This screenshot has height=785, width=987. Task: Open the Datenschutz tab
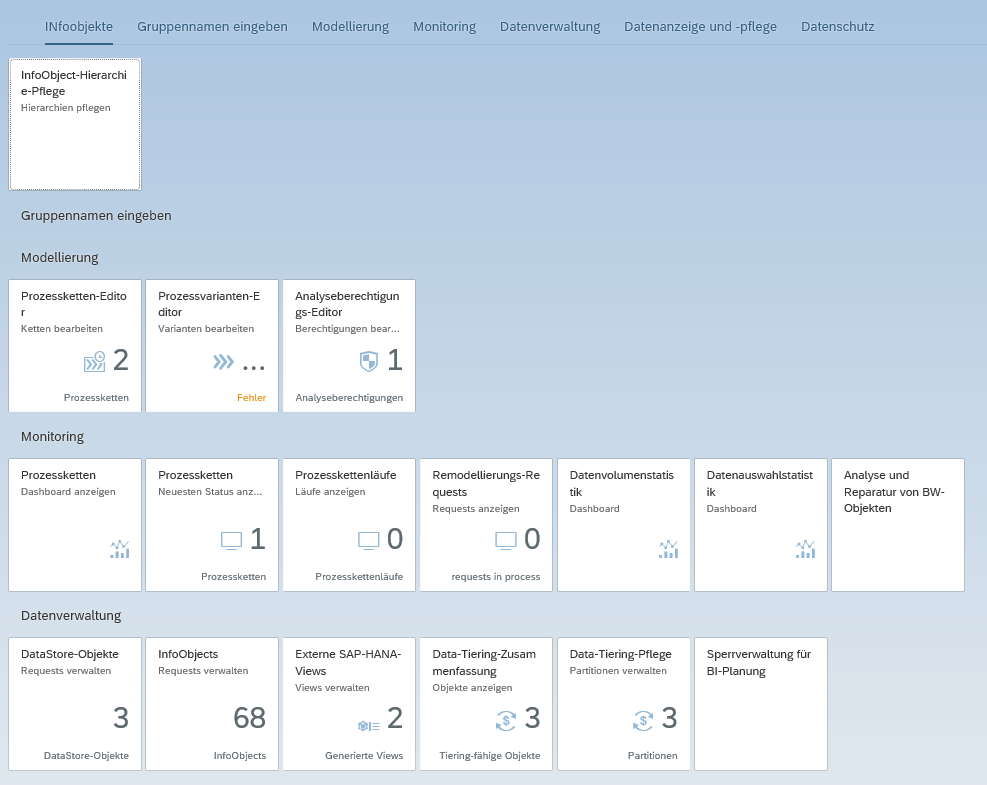tap(837, 26)
